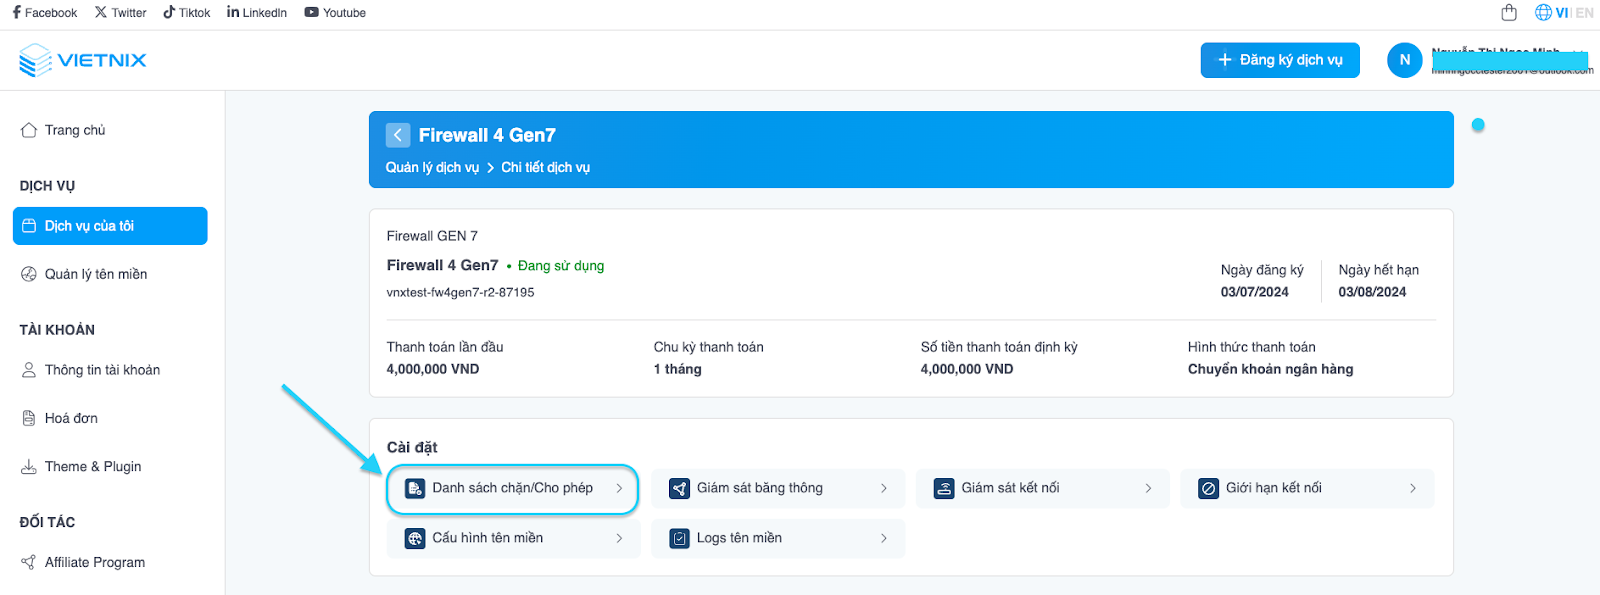The height and width of the screenshot is (595, 1600).
Task: Click Chi tiết dịch vụ breadcrumb
Action: click(545, 167)
